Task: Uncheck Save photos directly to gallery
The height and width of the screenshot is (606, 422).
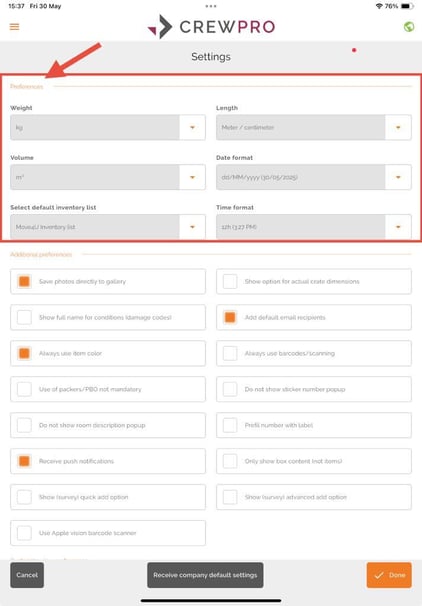Action: tap(24, 281)
